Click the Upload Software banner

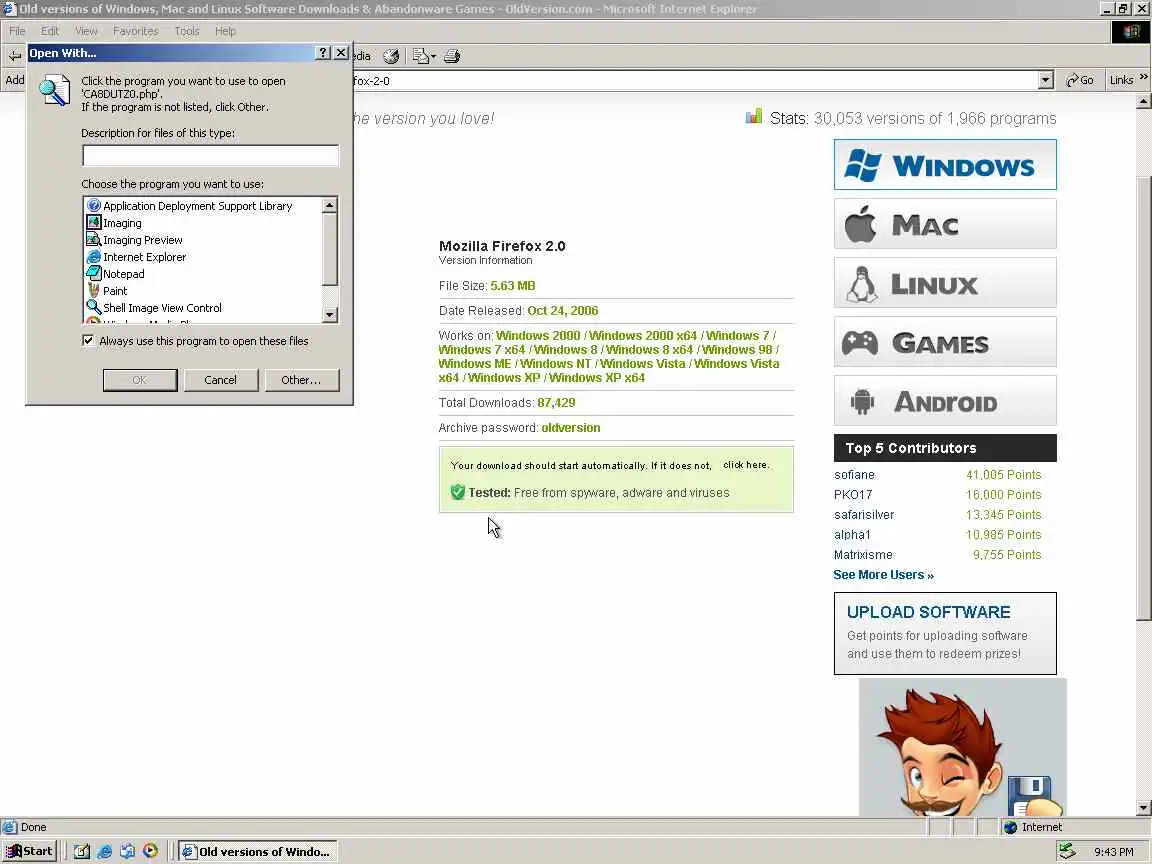[945, 633]
